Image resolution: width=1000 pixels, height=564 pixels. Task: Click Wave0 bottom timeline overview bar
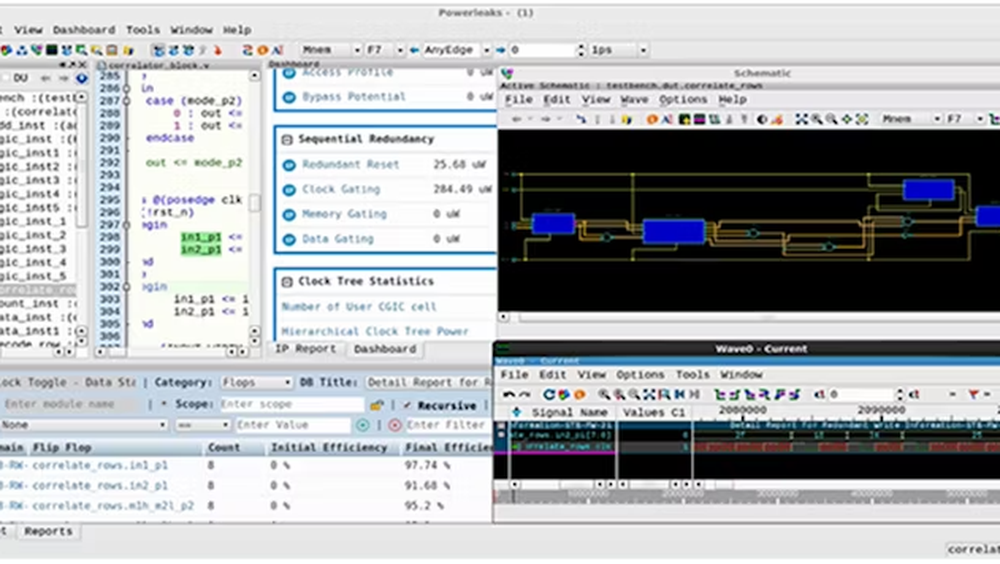(746, 496)
